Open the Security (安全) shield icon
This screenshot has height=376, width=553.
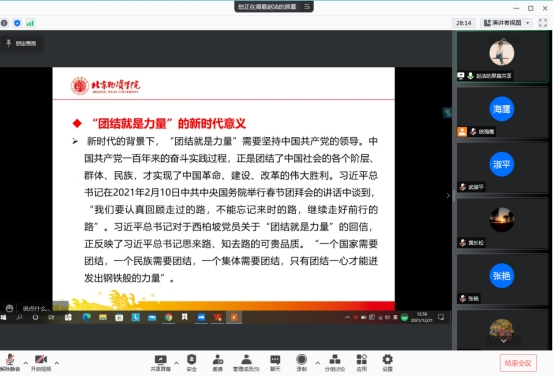pos(192,363)
